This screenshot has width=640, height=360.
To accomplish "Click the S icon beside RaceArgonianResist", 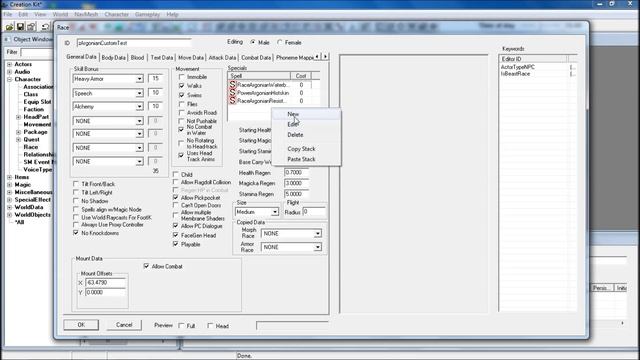I will (233, 100).
